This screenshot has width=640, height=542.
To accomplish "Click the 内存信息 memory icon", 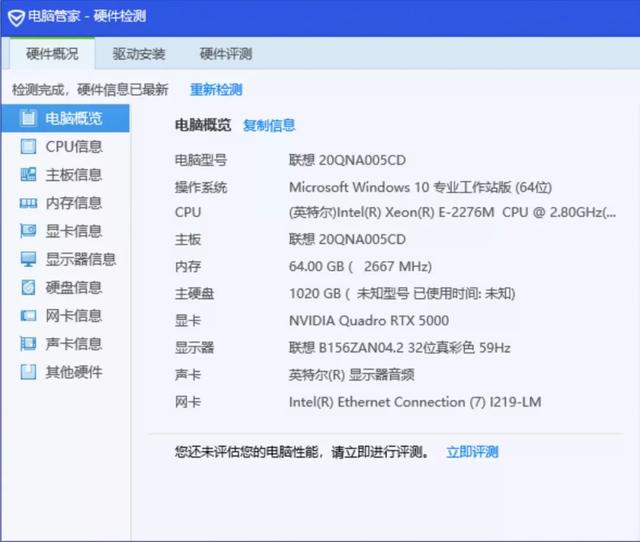I will point(28,203).
